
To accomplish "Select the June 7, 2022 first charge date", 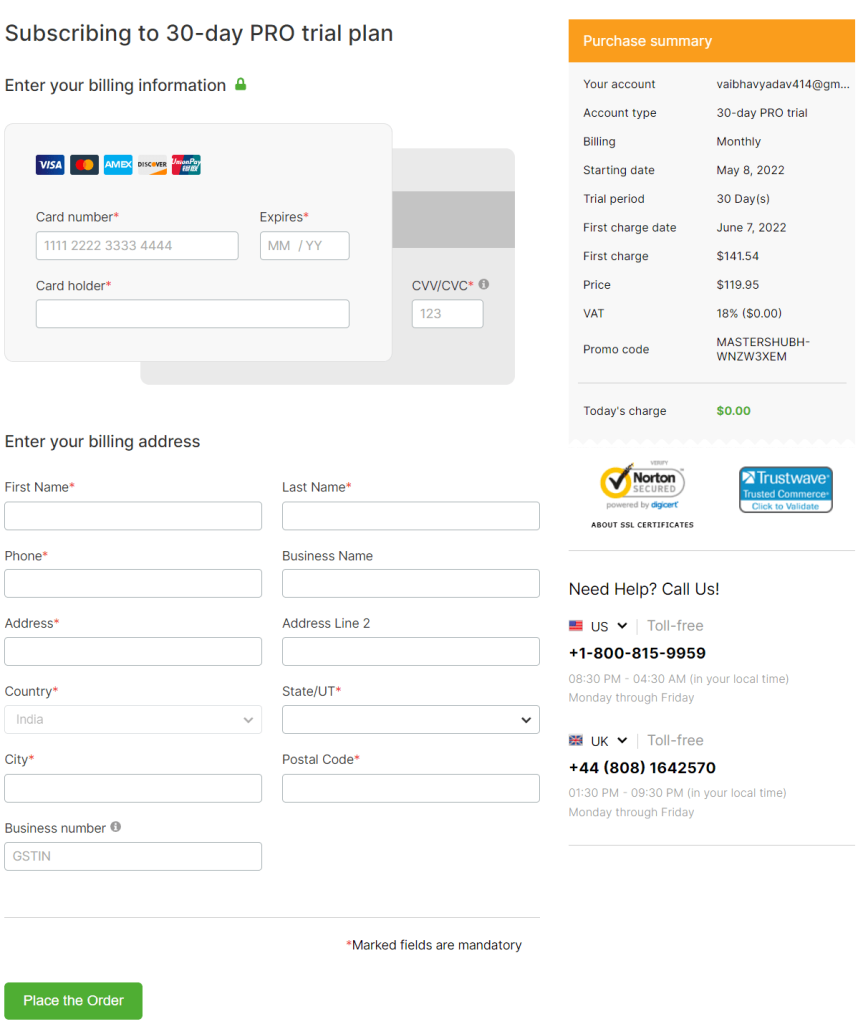I will (751, 227).
